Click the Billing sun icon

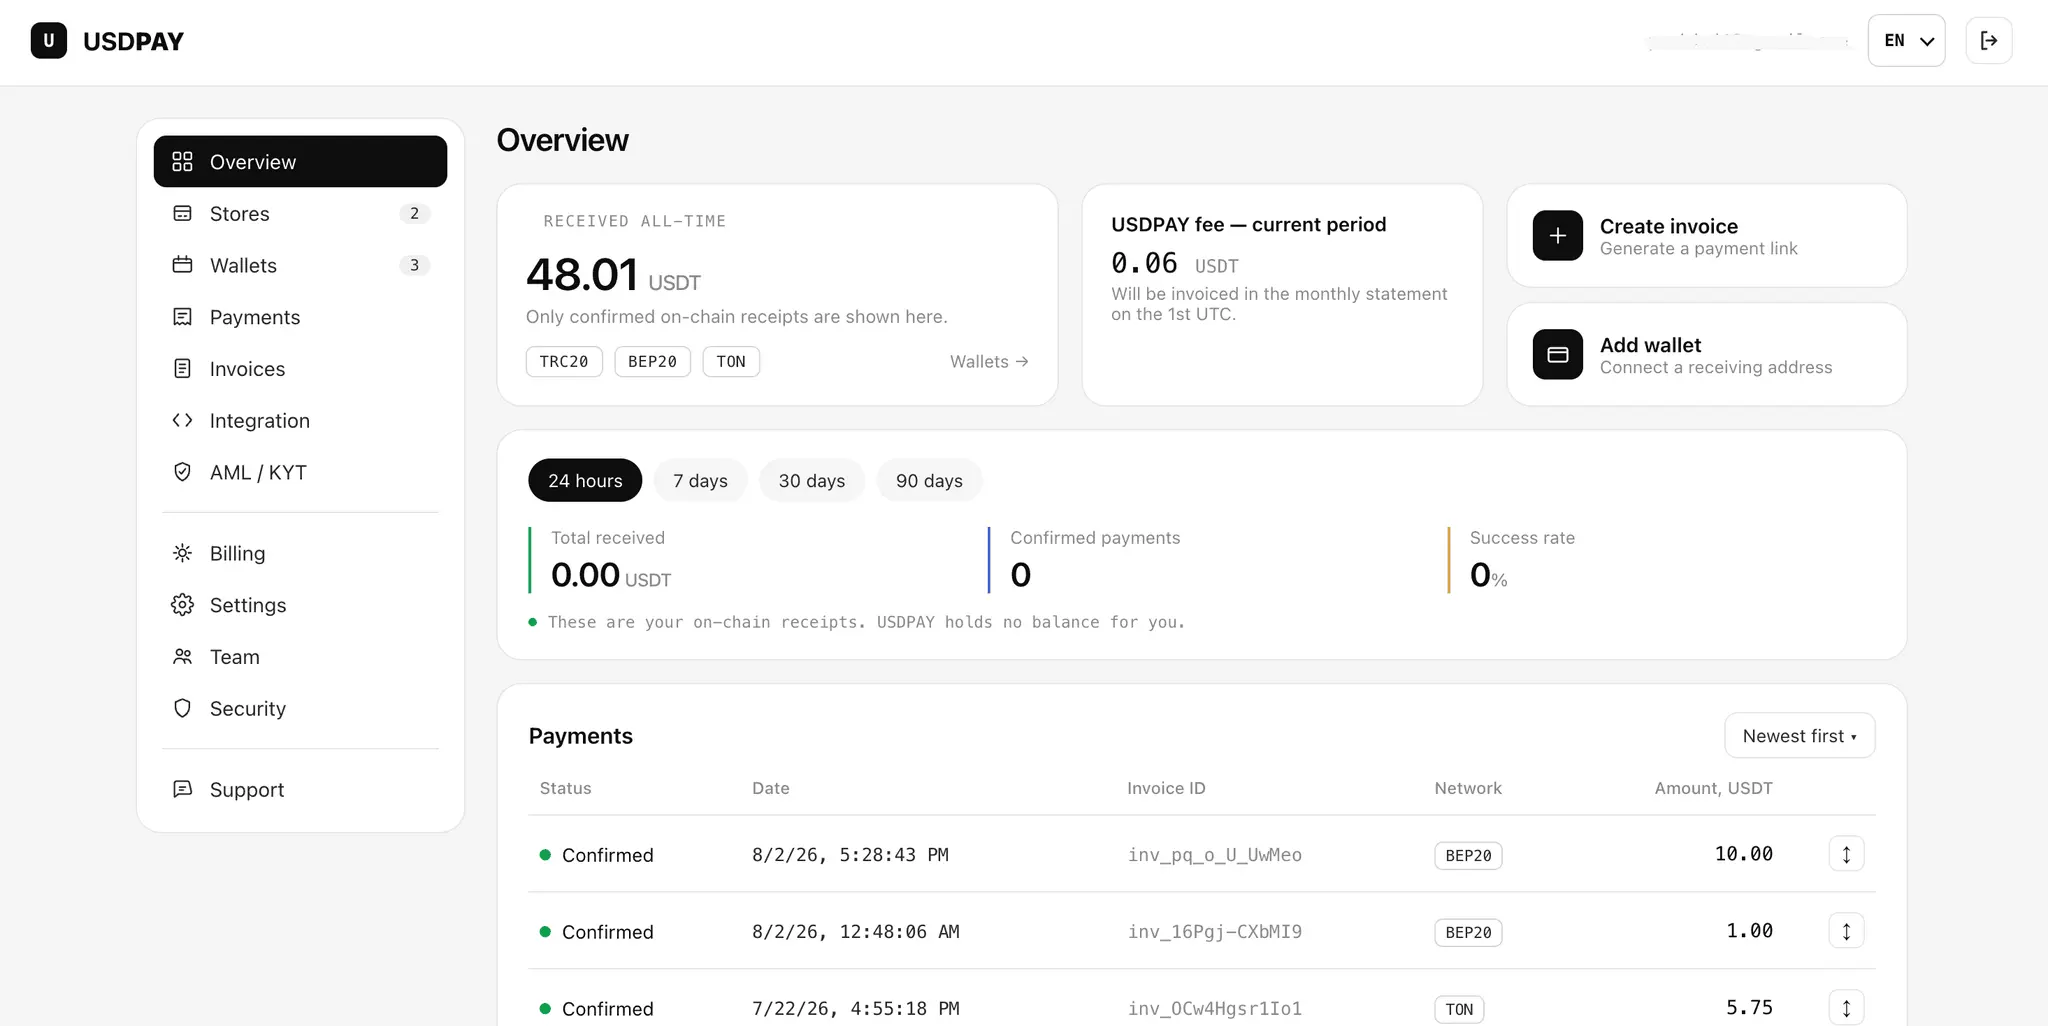[182, 553]
